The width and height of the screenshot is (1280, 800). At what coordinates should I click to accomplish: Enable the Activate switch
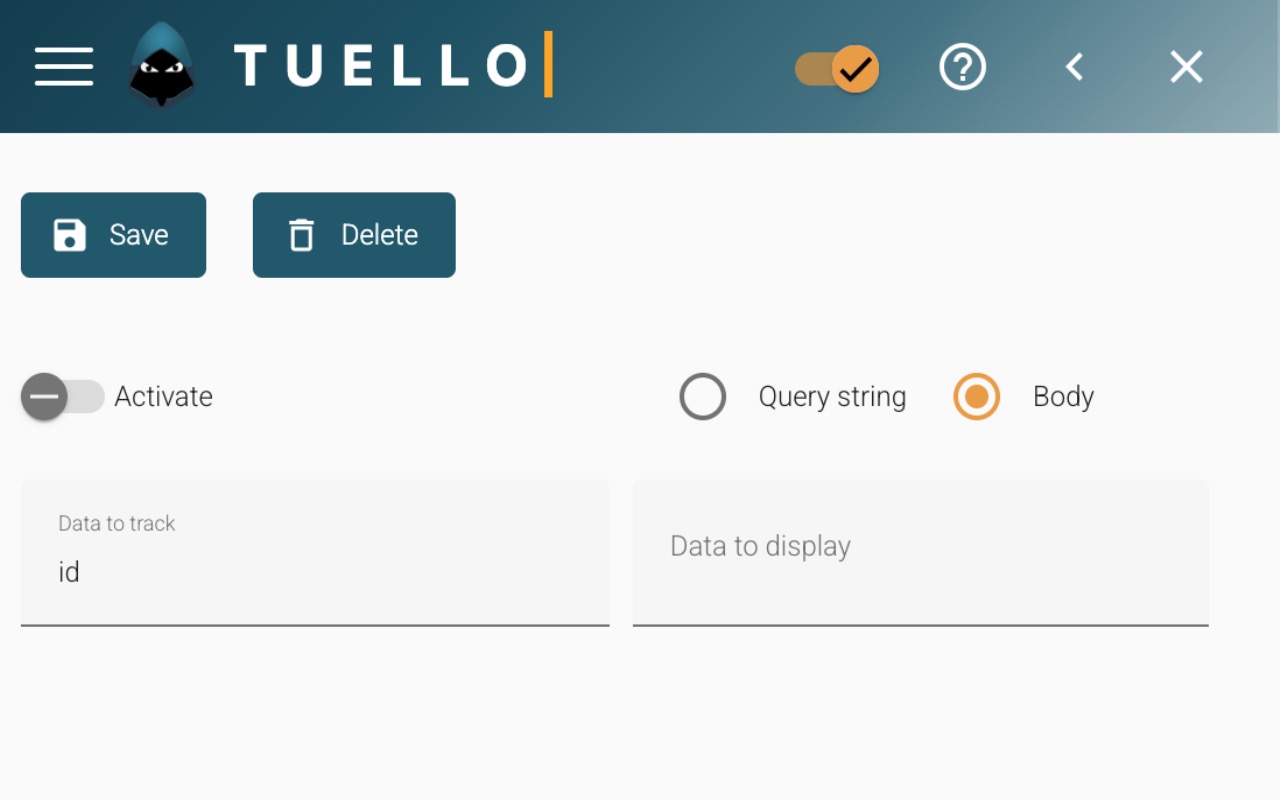tap(61, 397)
